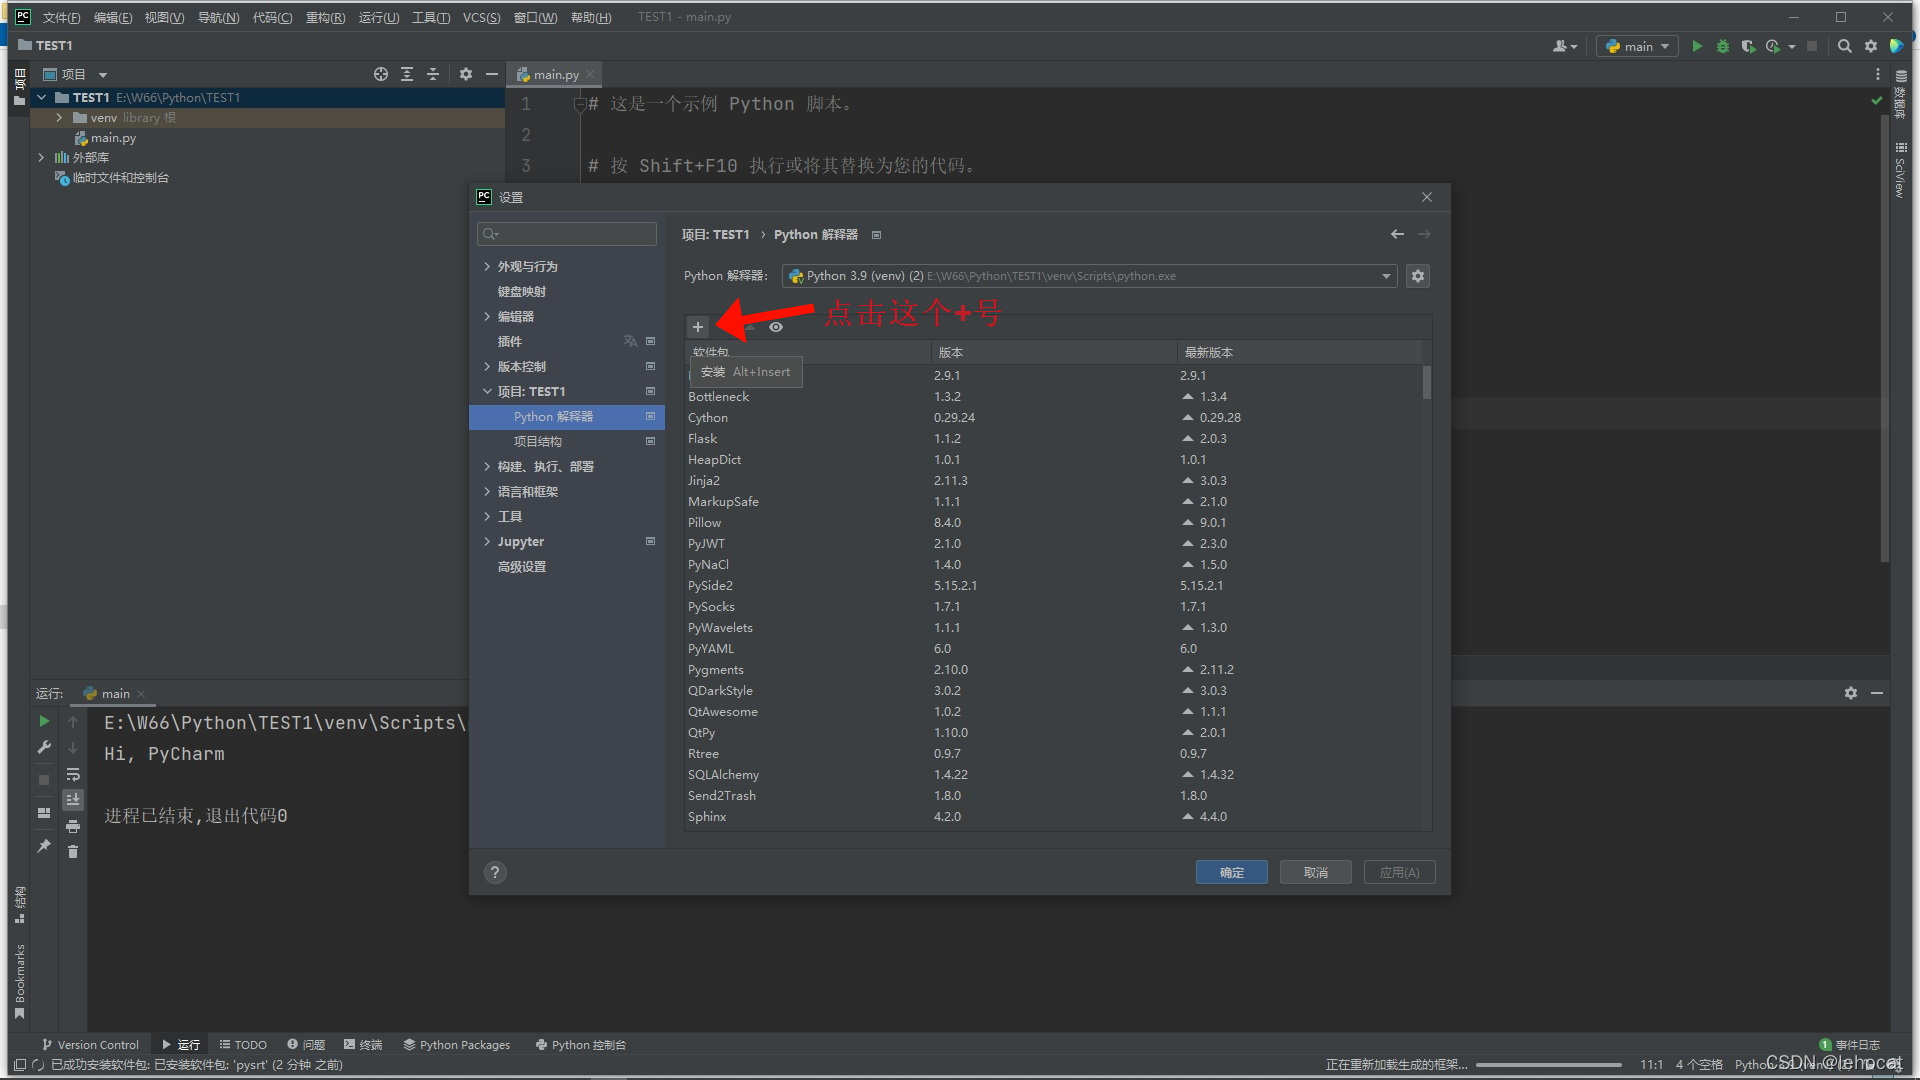
Task: Collapse 项目: TEST1 settings section
Action: [x=487, y=391]
